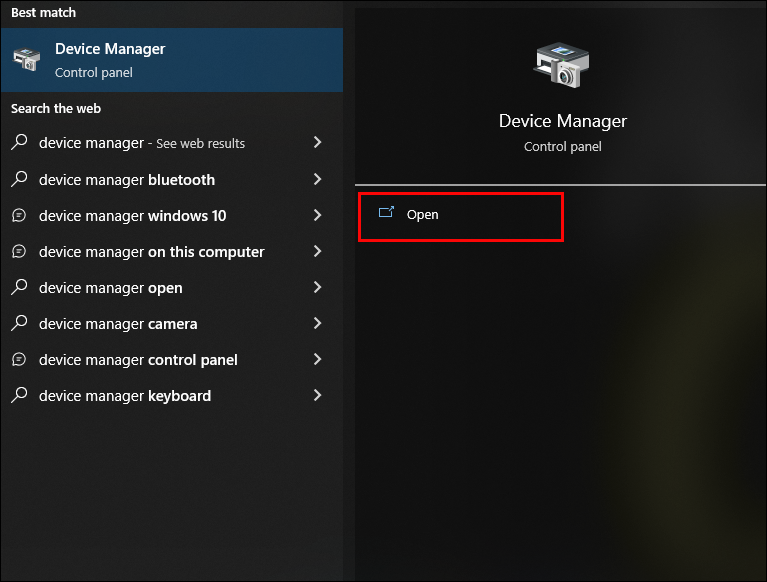767x582 pixels.
Task: Click the large Device Manager icon in the details pane
Action: pos(562,68)
